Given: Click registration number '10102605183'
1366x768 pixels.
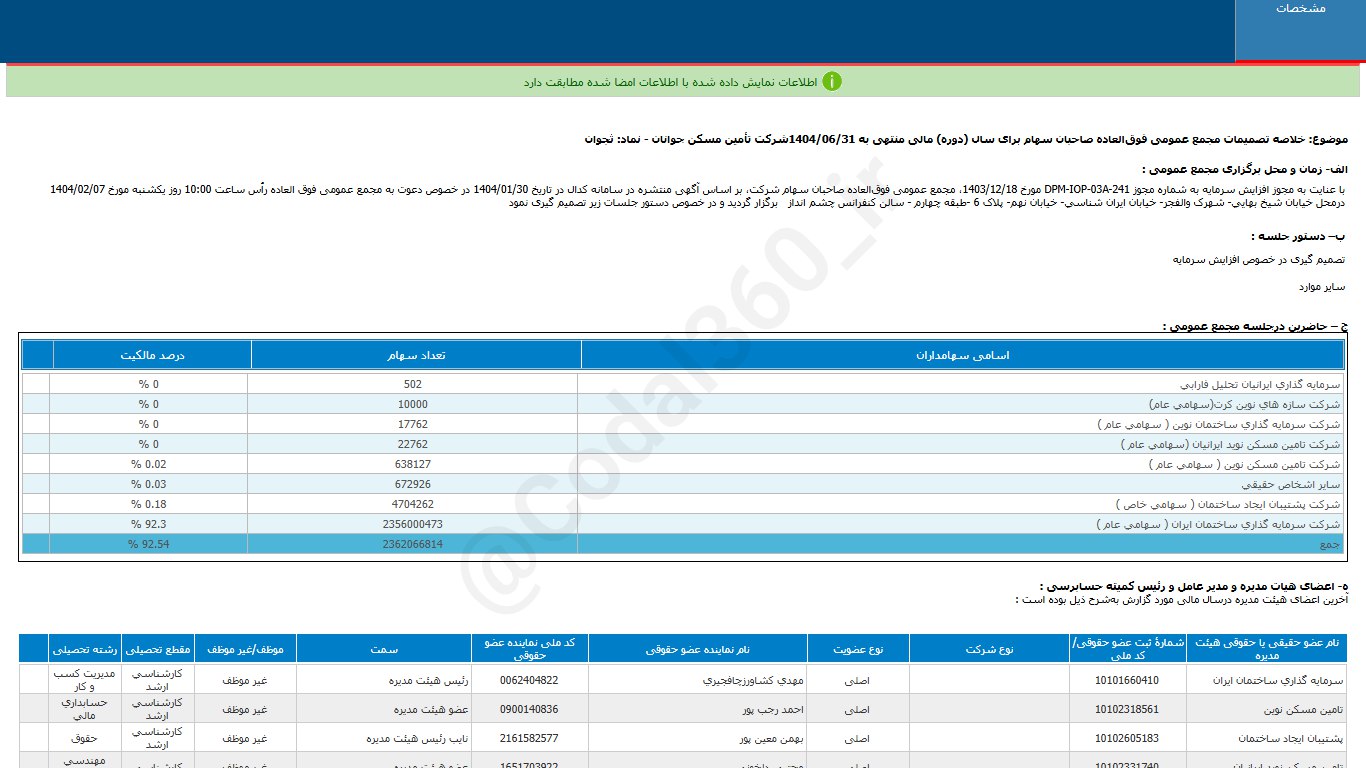Looking at the screenshot, I should (x=1127, y=738).
